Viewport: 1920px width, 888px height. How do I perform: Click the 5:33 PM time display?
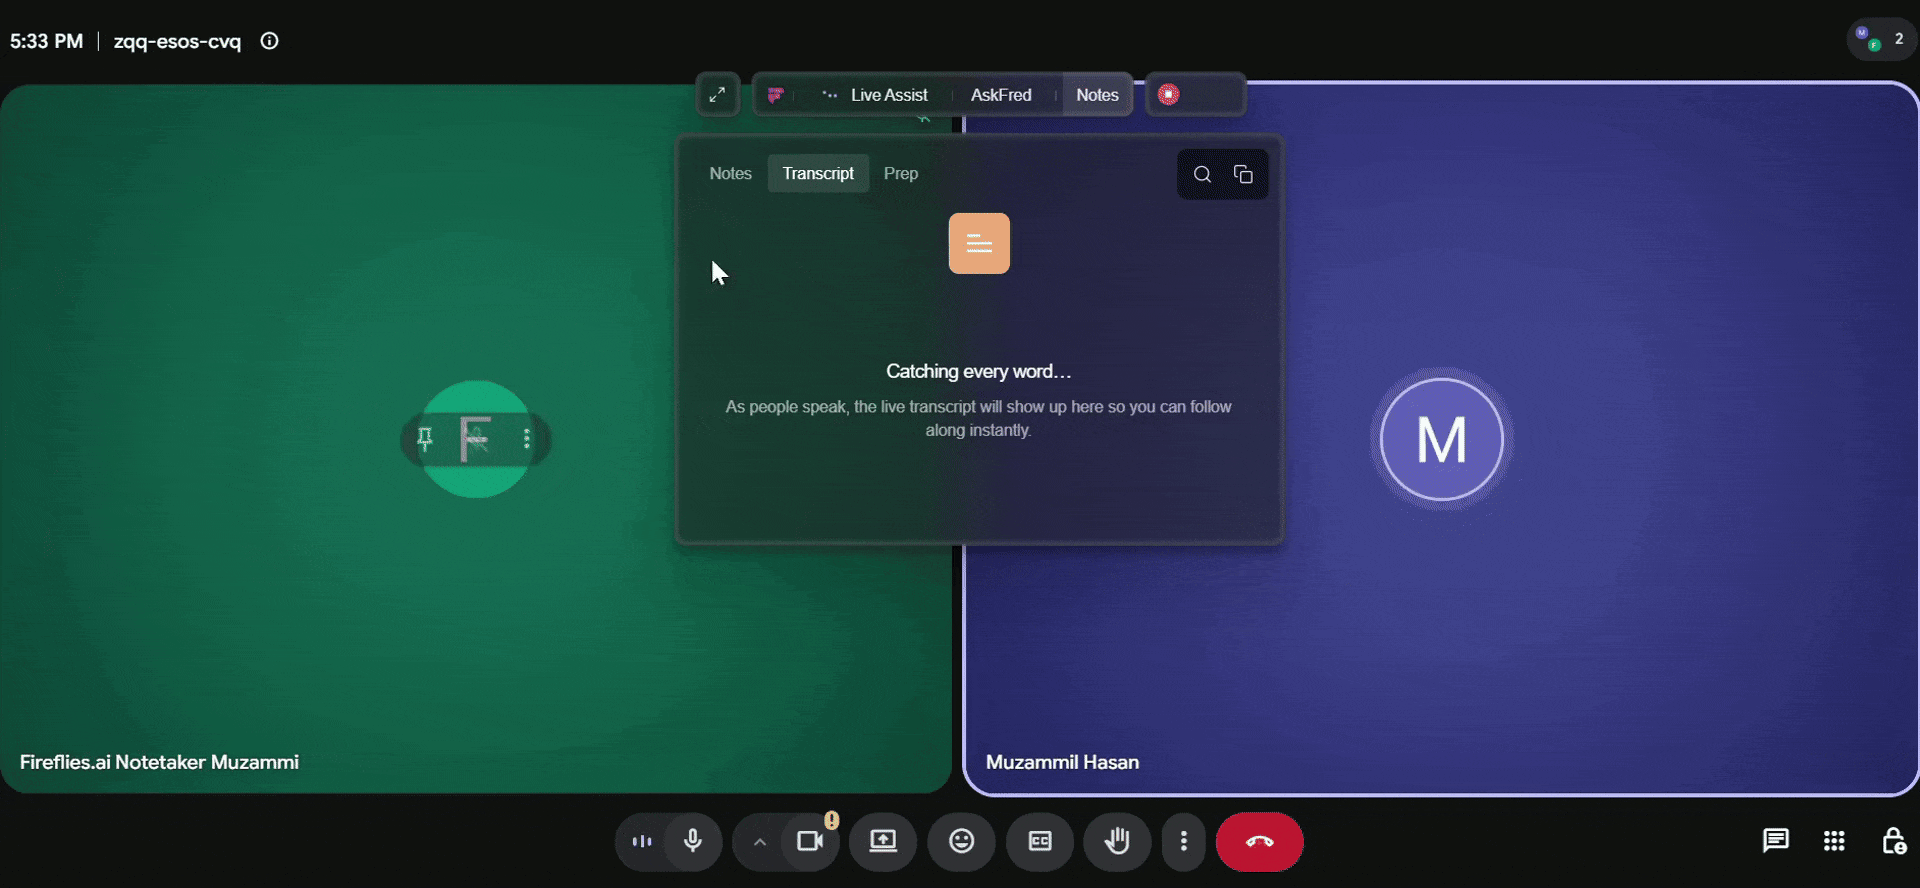46,41
